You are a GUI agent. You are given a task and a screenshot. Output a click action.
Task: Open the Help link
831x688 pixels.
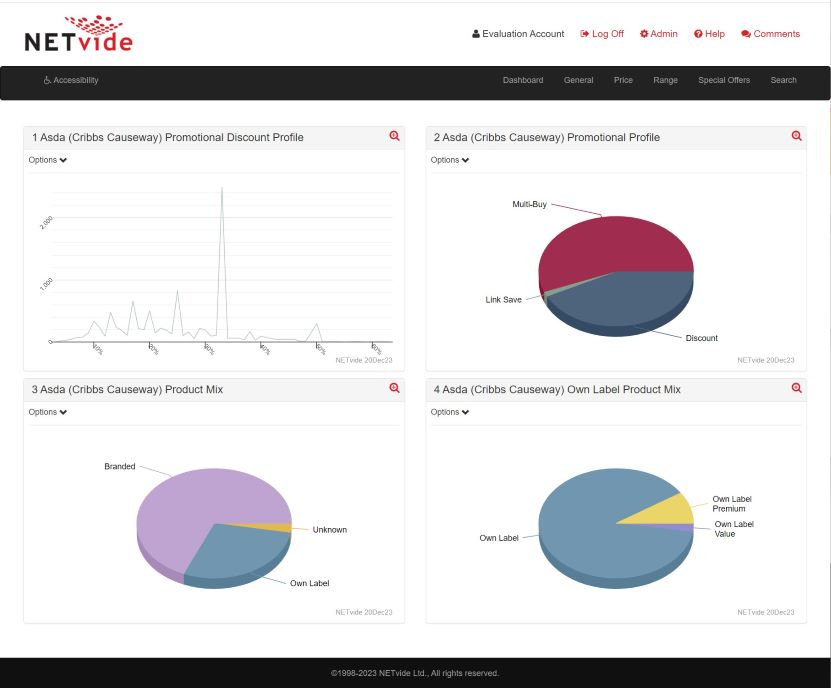click(709, 34)
